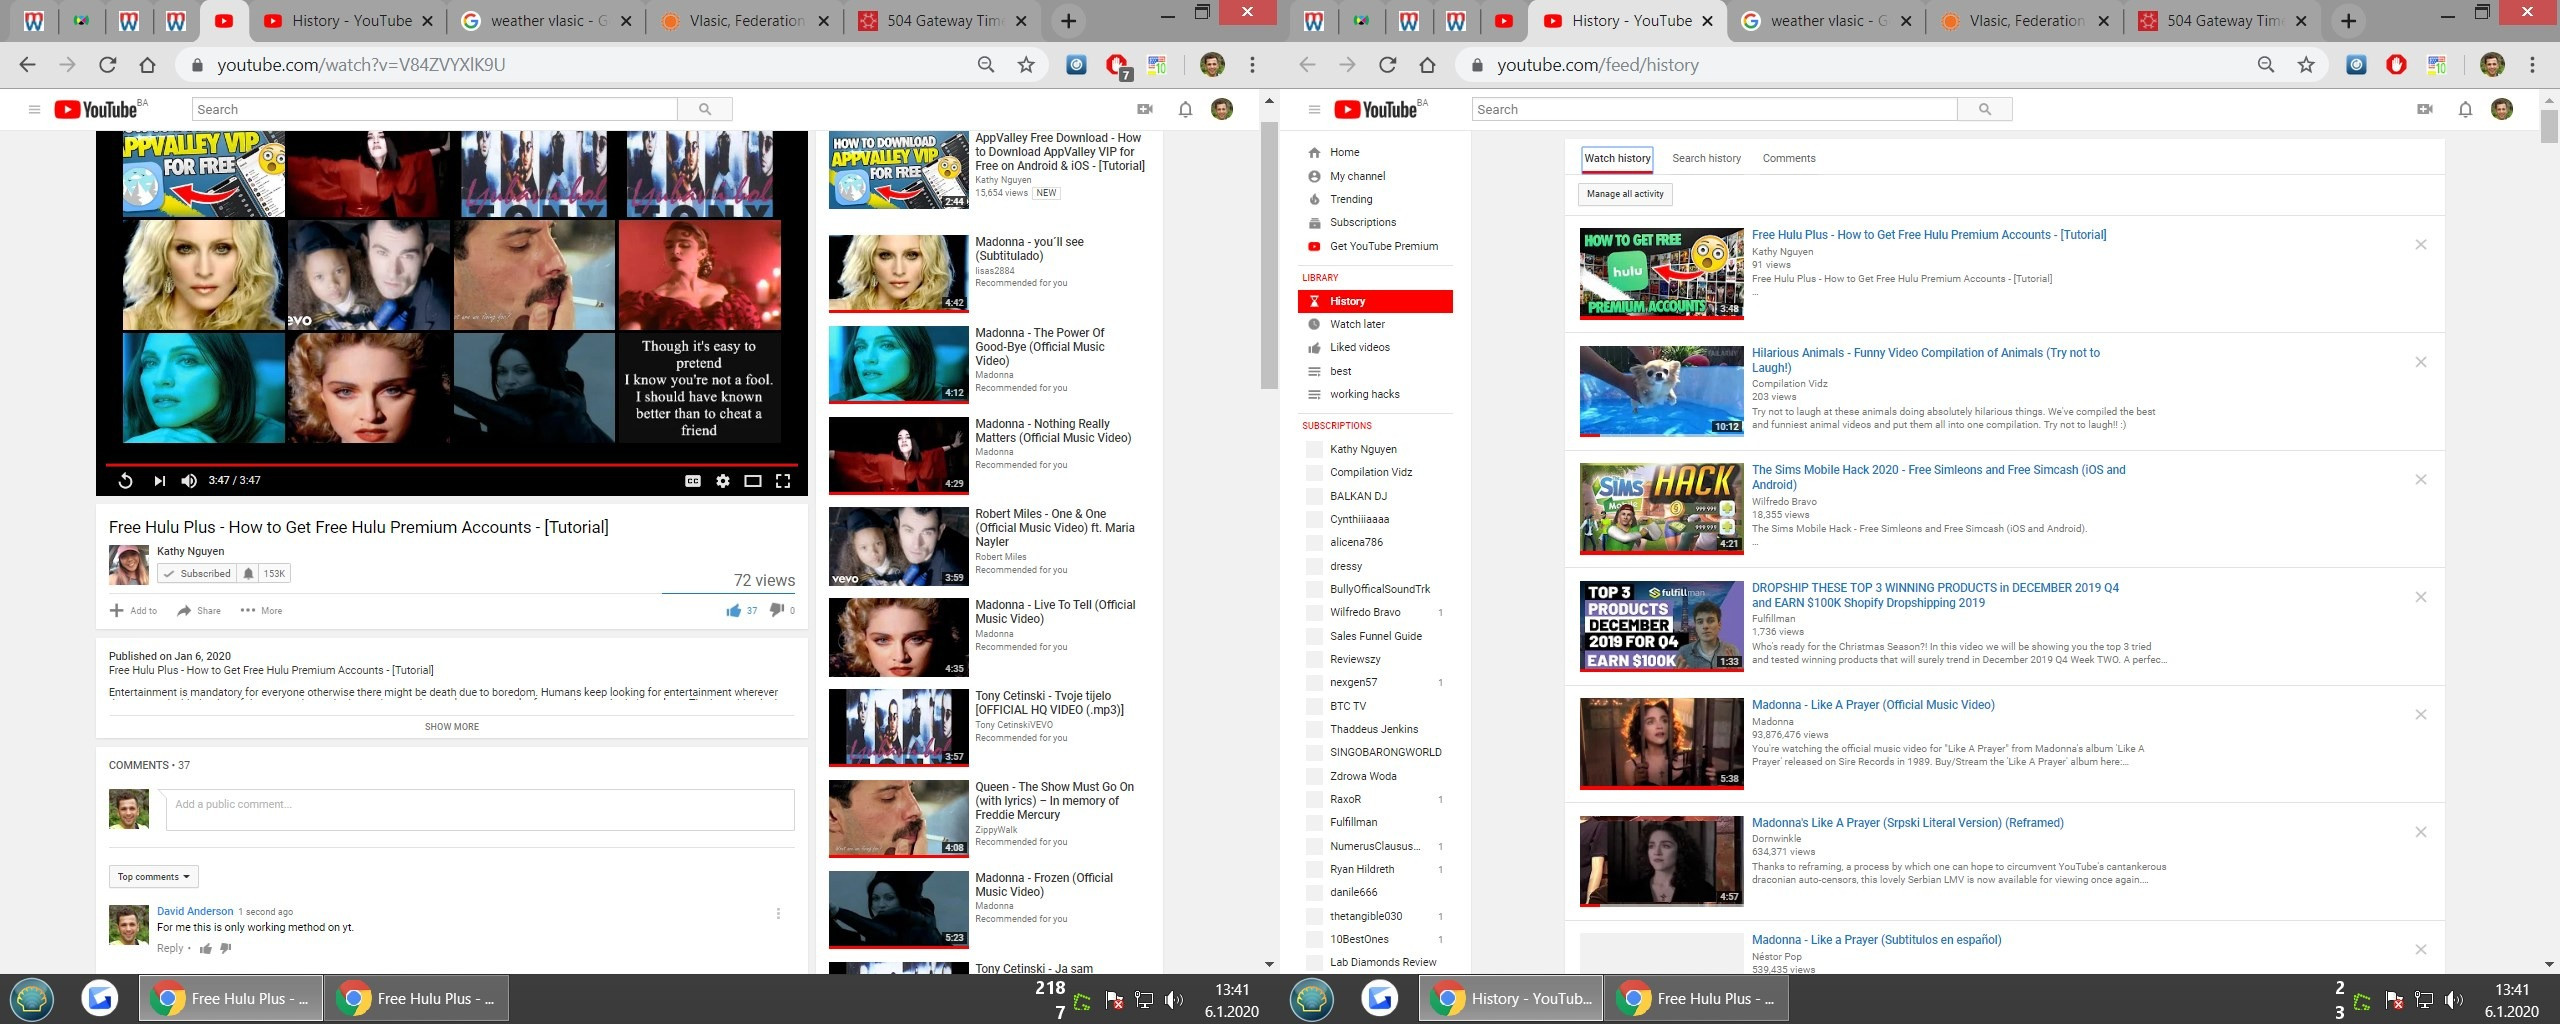Click volume icon in right system tray

click(x=2453, y=1000)
